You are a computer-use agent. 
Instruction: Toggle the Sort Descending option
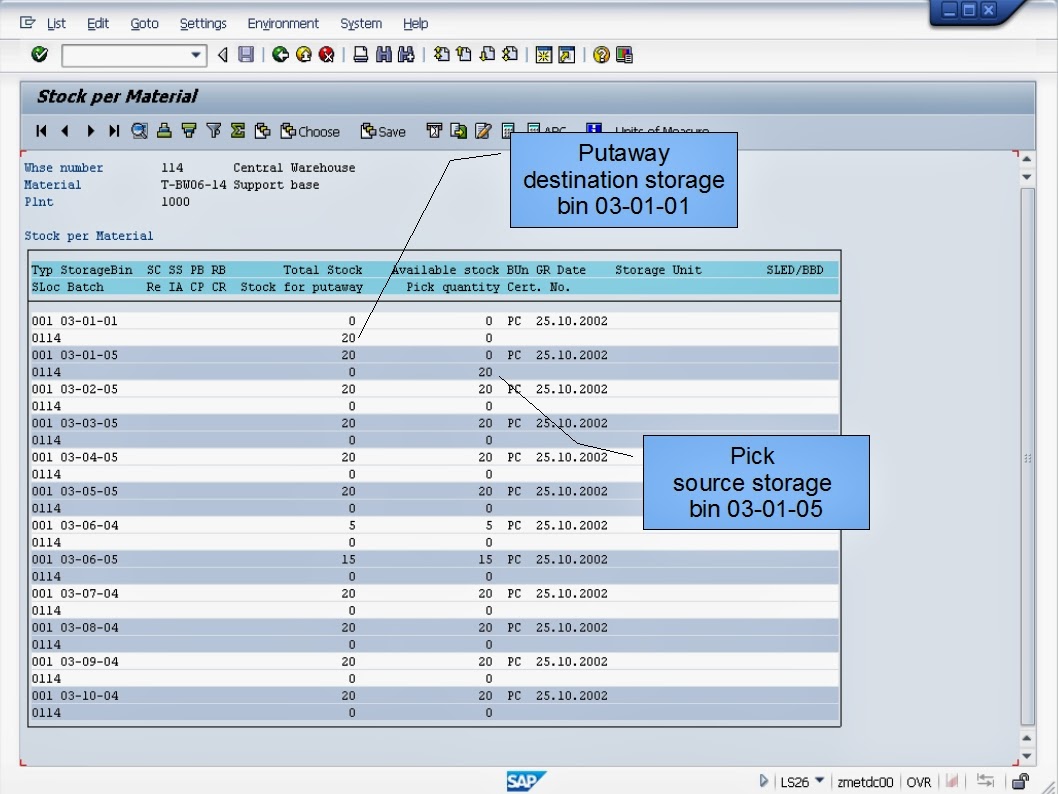coord(188,130)
